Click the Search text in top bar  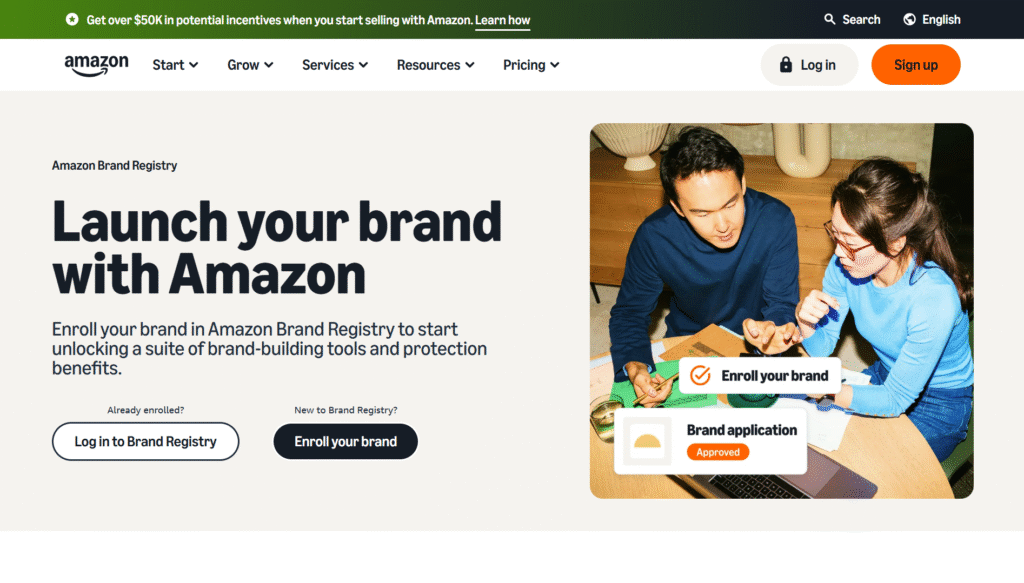pyautogui.click(x=861, y=20)
